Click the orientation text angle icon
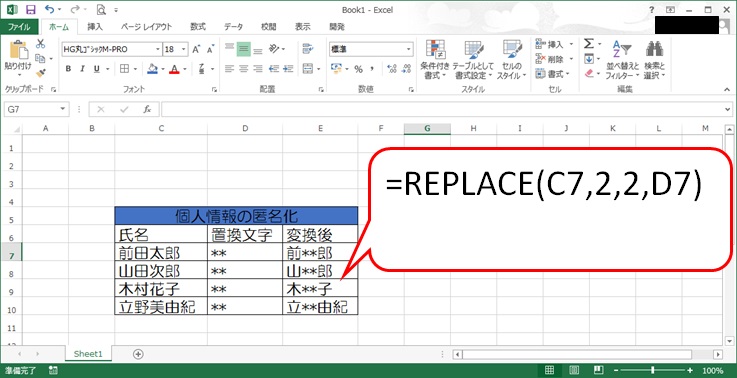737x378 pixels. (x=274, y=48)
